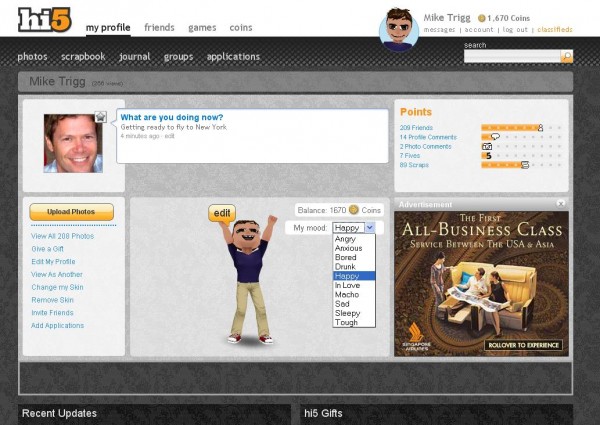Click the coin icon in the Balance box
The image size is (600, 425).
[x=353, y=210]
